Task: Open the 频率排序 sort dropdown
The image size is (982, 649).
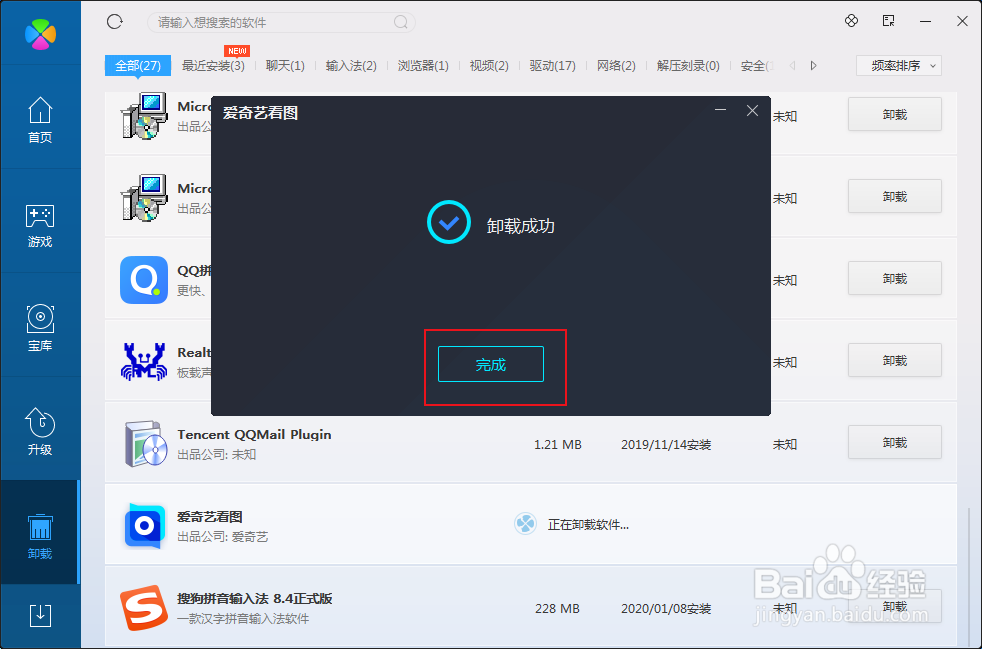Action: [897, 65]
